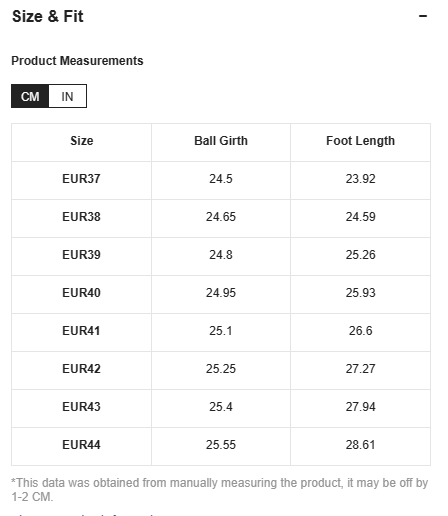The height and width of the screenshot is (516, 448).
Task: Click the Product Measurements label
Action: click(x=77, y=61)
